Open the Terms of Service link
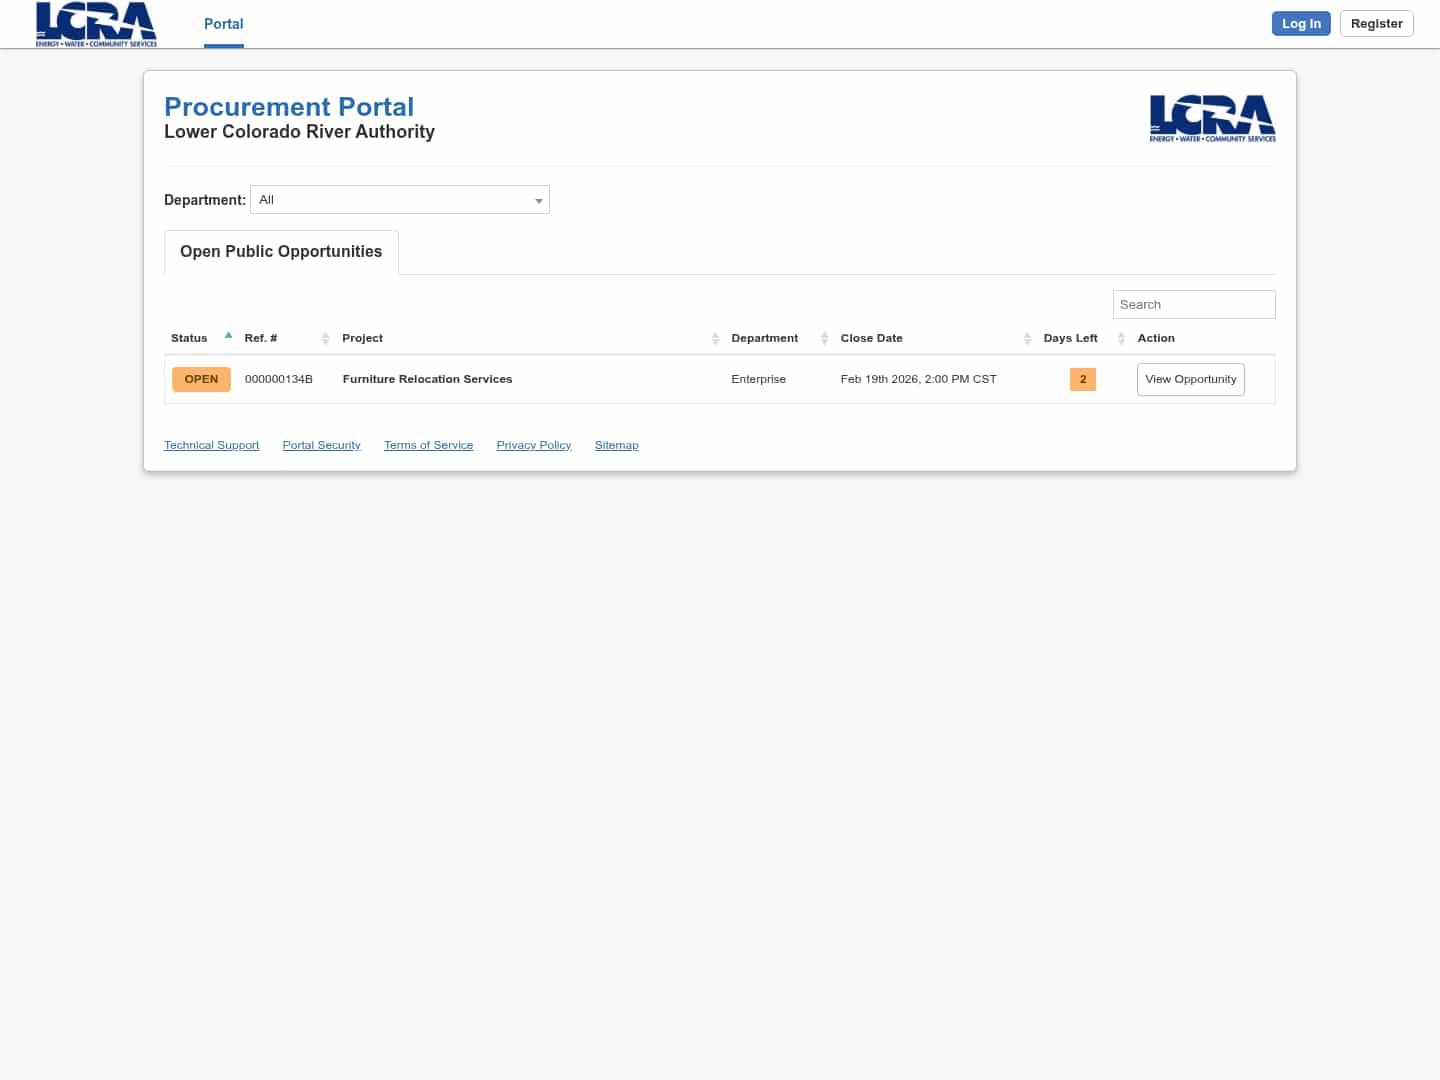The width and height of the screenshot is (1440, 1080). click(x=428, y=444)
